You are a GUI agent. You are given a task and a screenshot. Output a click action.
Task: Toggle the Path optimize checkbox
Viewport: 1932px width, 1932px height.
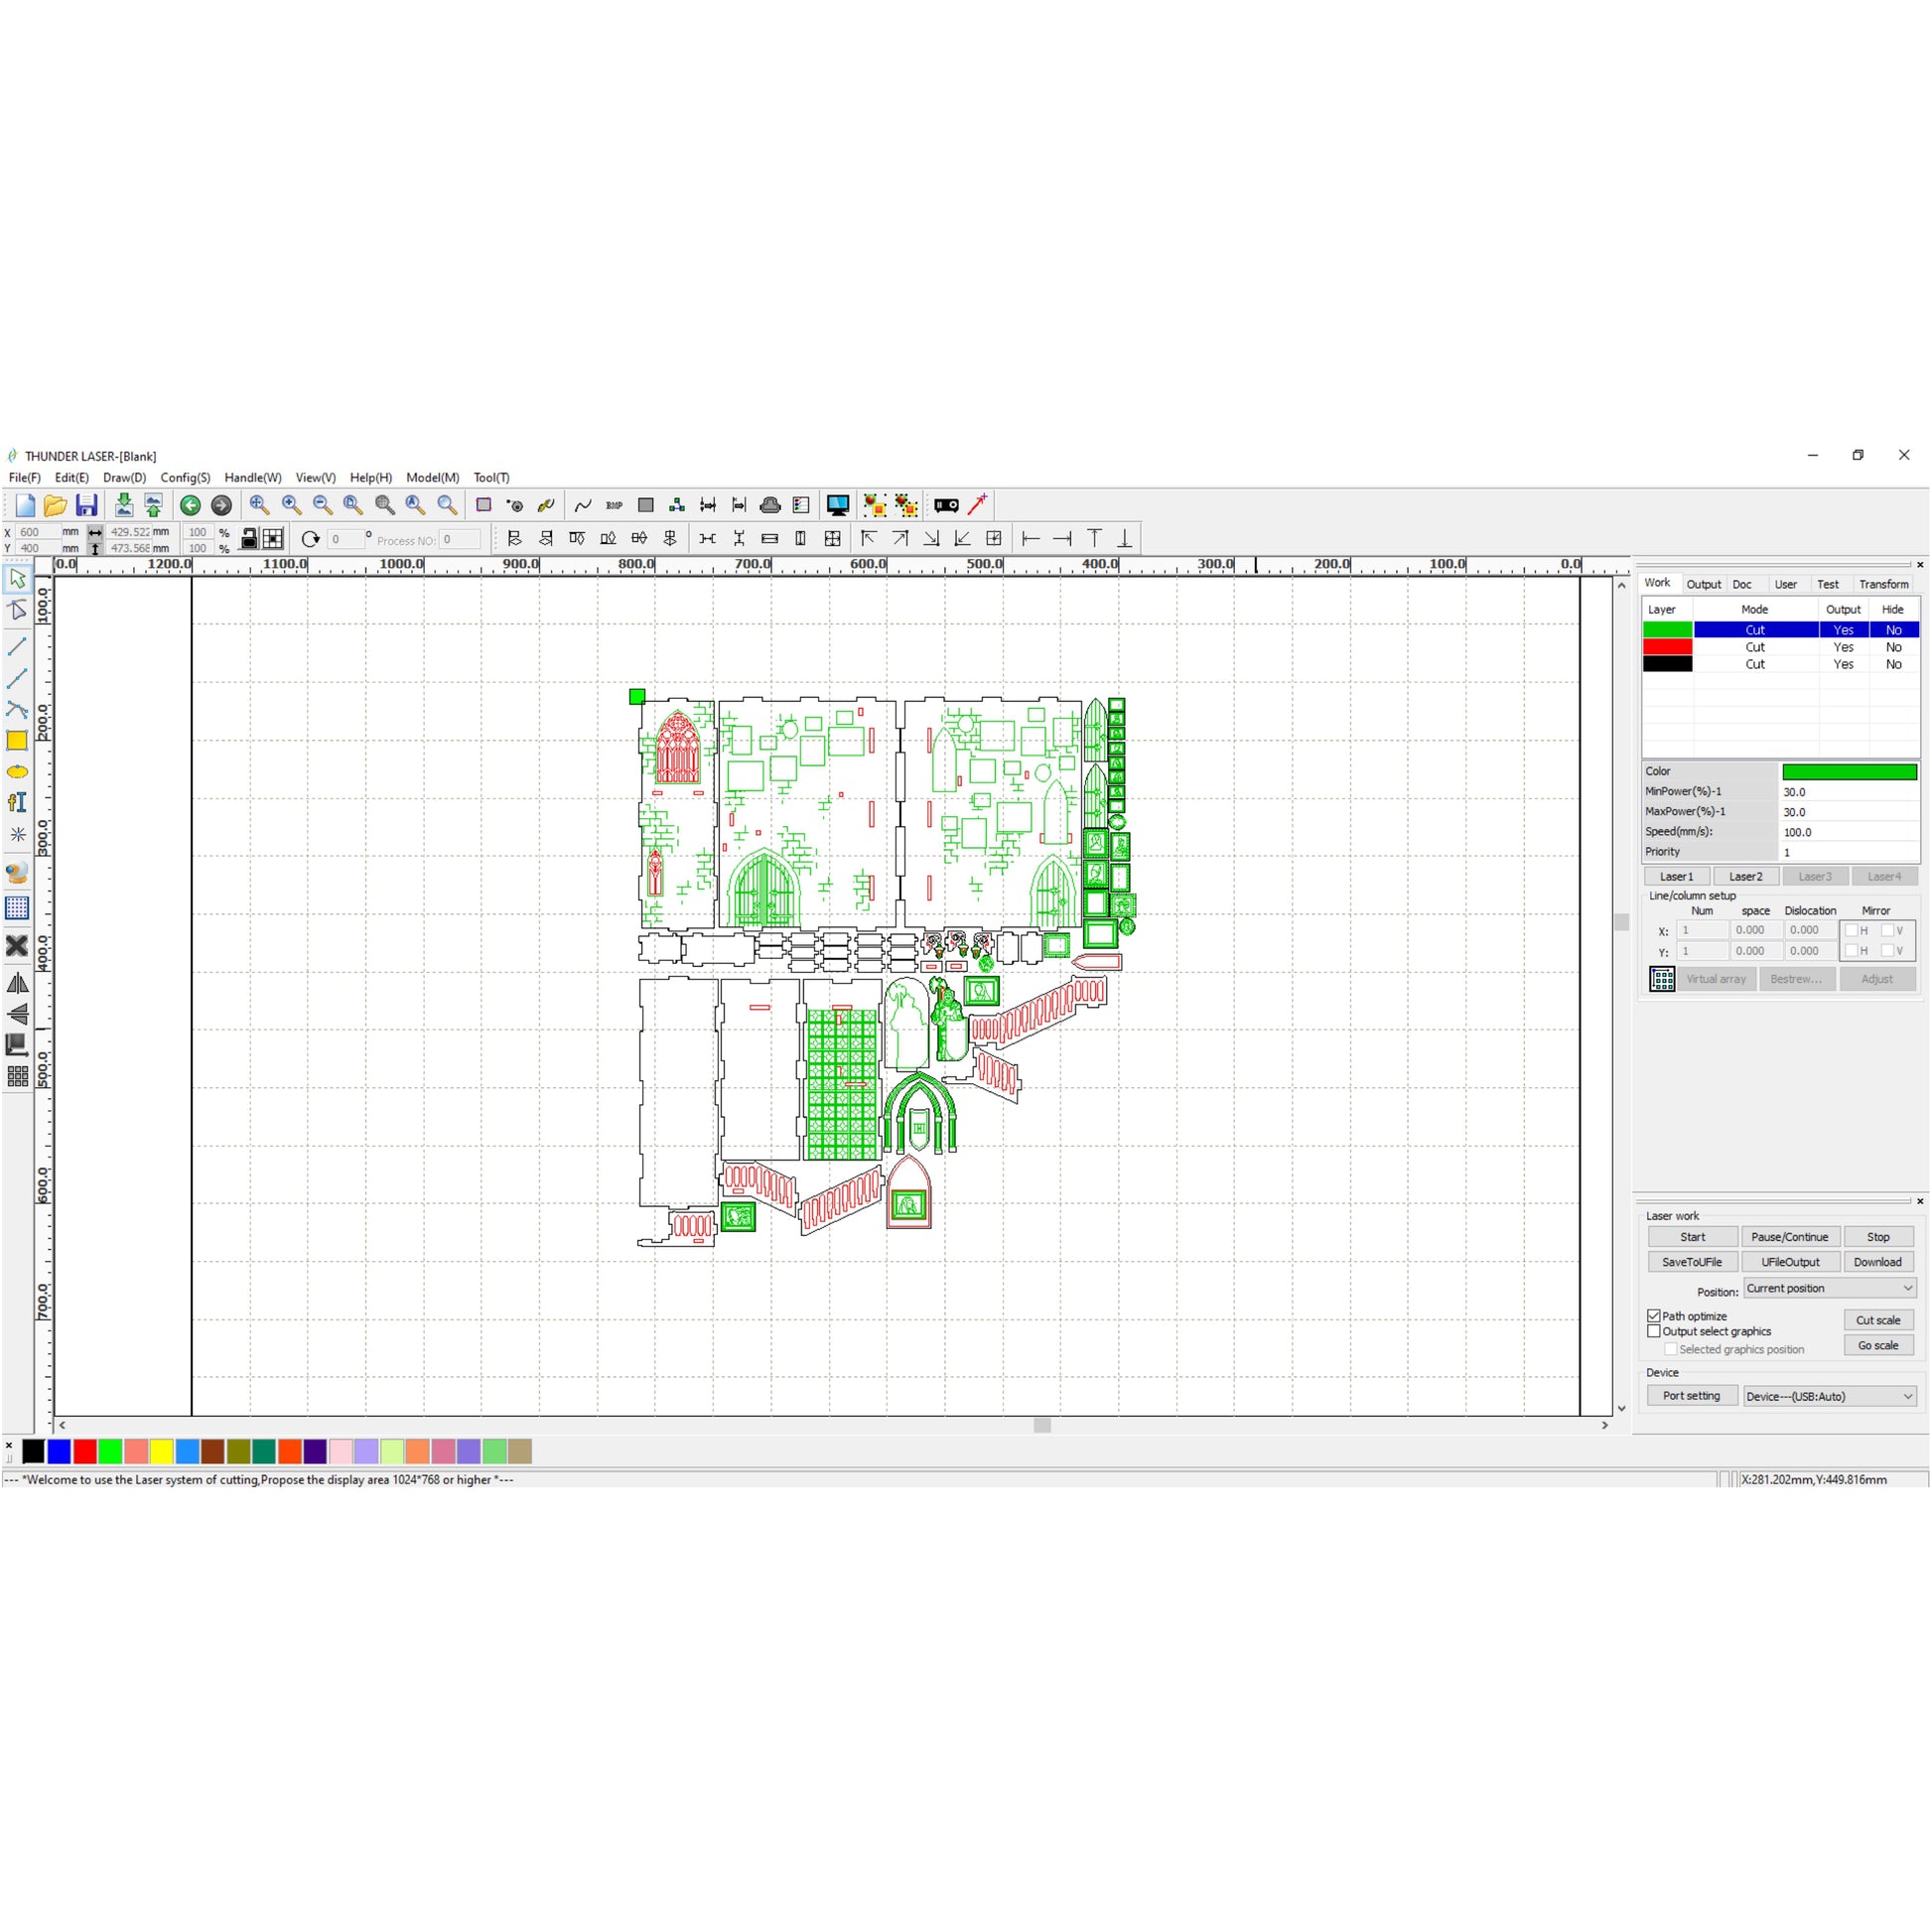pos(1654,1316)
